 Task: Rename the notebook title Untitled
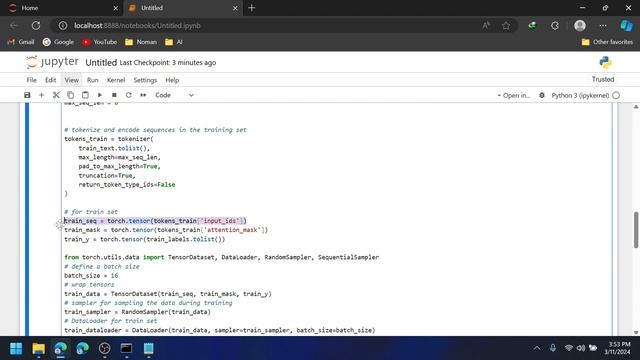(101, 62)
